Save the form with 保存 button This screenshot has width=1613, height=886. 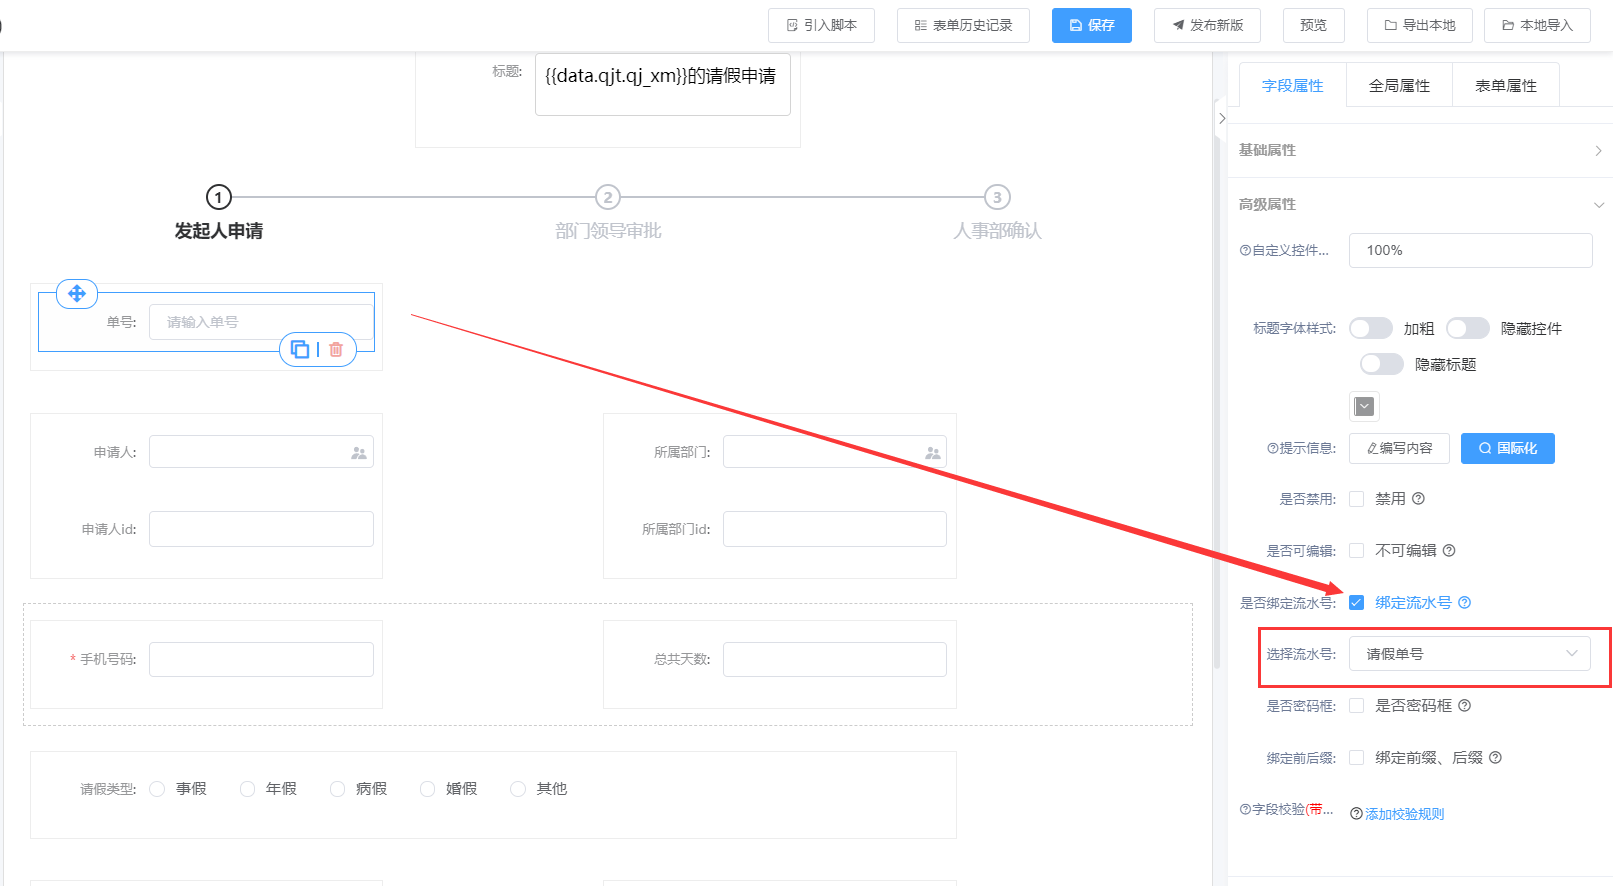(x=1092, y=25)
